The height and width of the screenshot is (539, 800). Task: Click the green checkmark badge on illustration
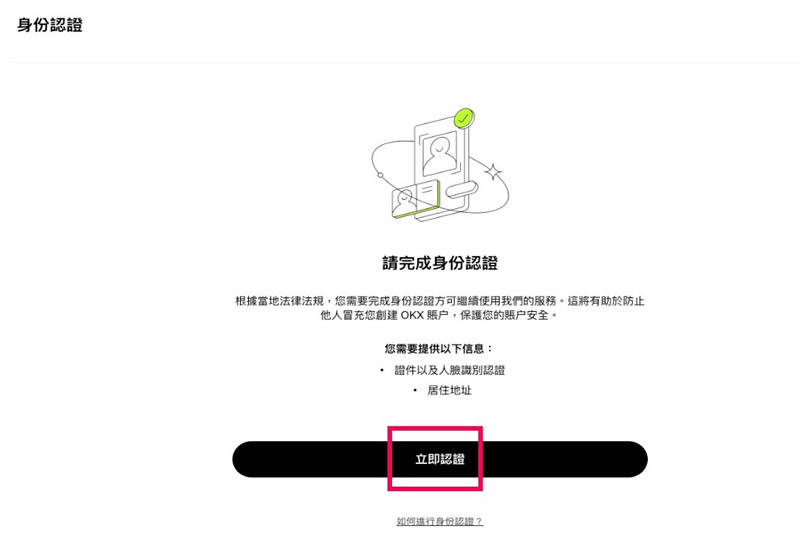pyautogui.click(x=464, y=118)
